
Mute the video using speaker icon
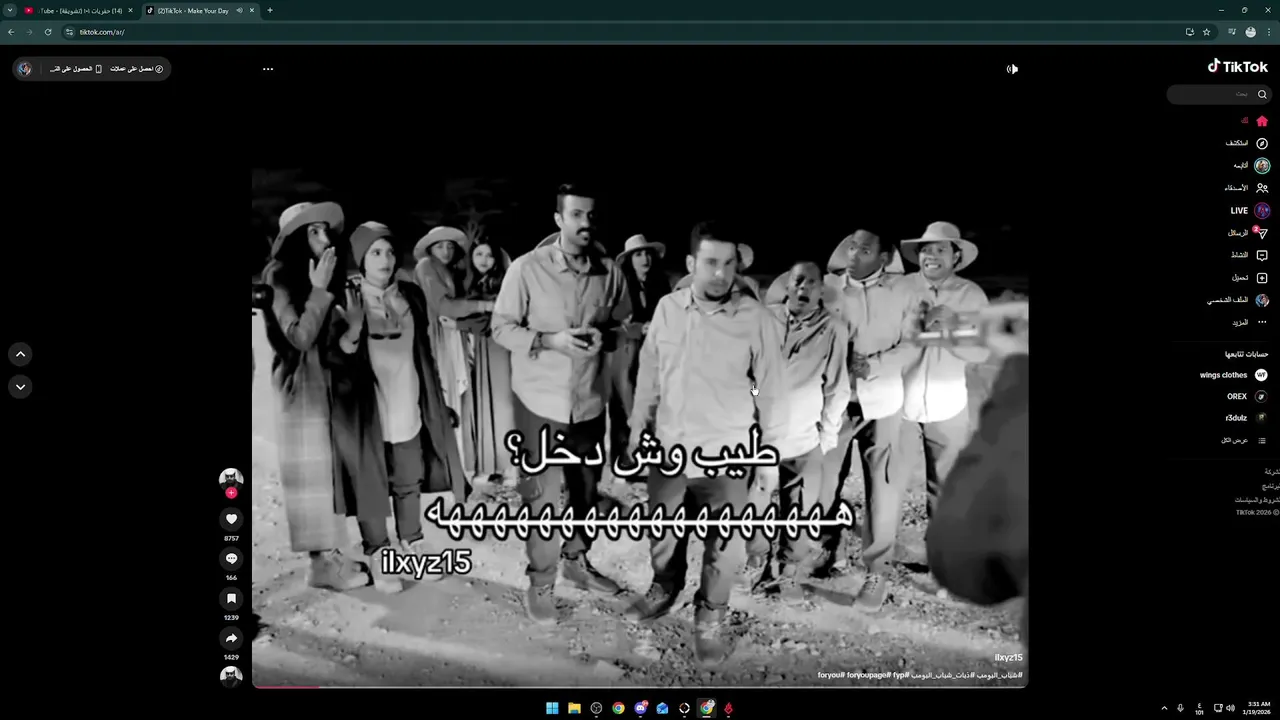1012,69
